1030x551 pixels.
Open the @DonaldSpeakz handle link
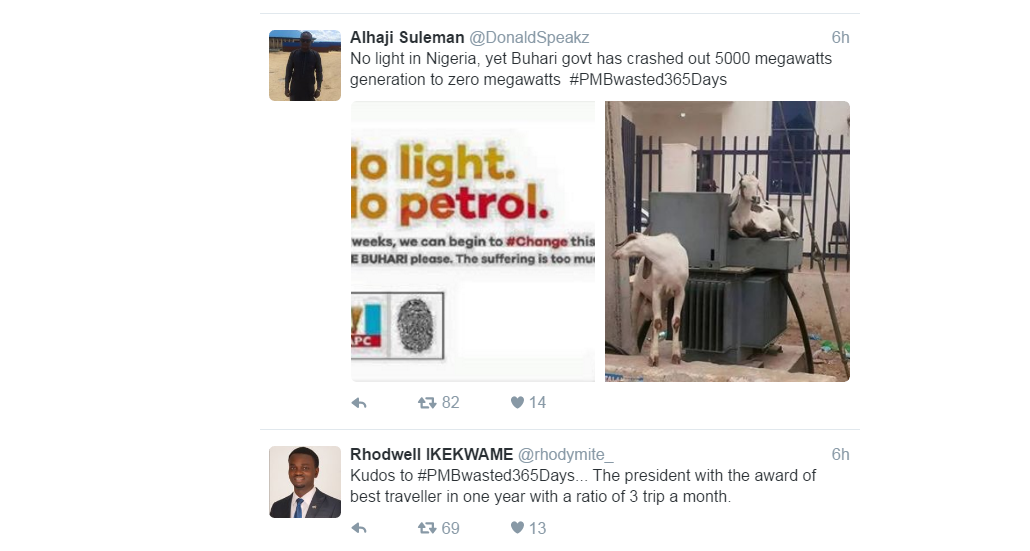pyautogui.click(x=529, y=37)
